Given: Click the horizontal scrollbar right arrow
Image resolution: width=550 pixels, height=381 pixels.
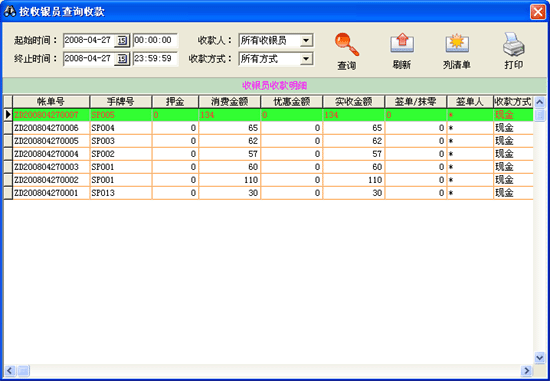Looking at the screenshot, I should [x=526, y=370].
